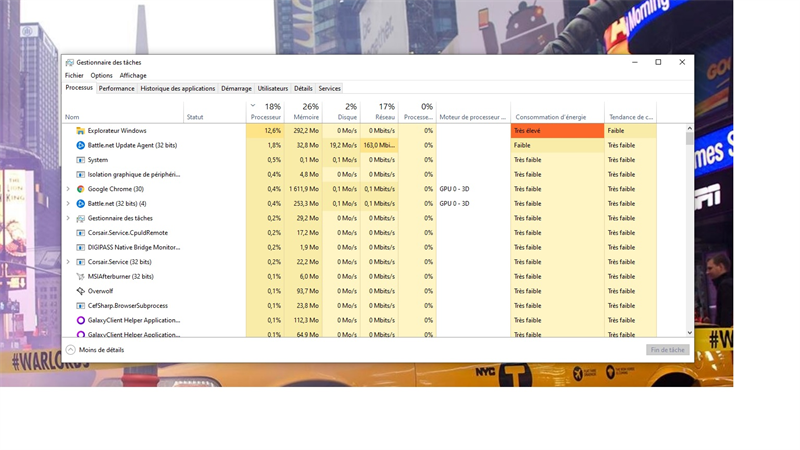The height and width of the screenshot is (450, 800).
Task: Click the Corsair.Service.CpuIdRemote icon
Action: (80, 233)
